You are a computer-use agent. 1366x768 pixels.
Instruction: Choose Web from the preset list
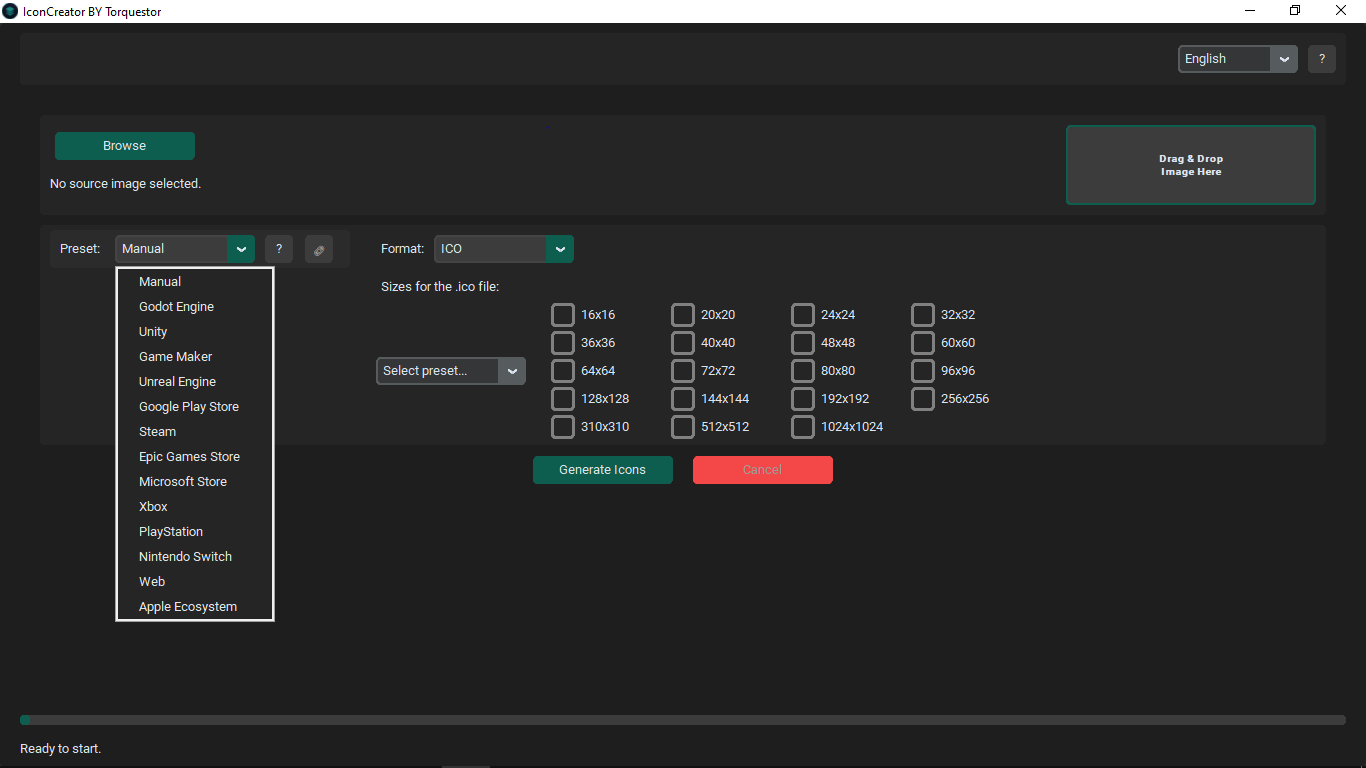coord(195,582)
